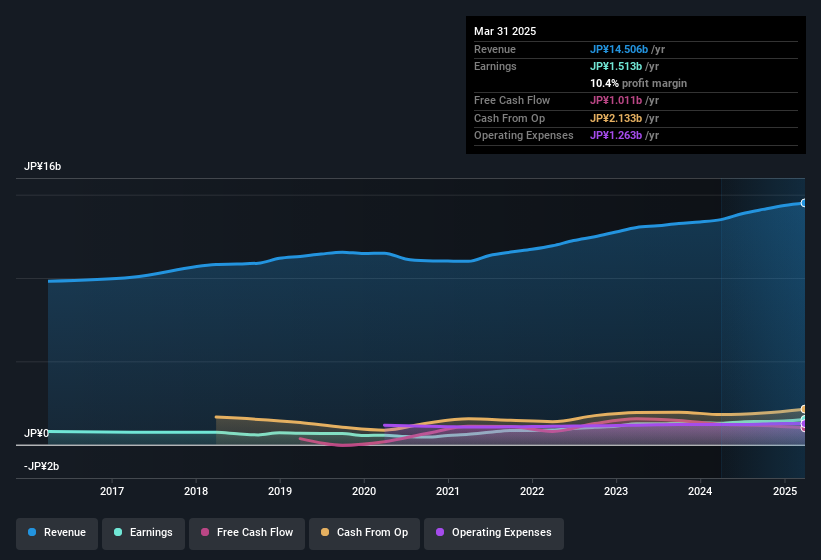Toggle the Operating Expenses legend button
The image size is (821, 560).
pos(494,533)
